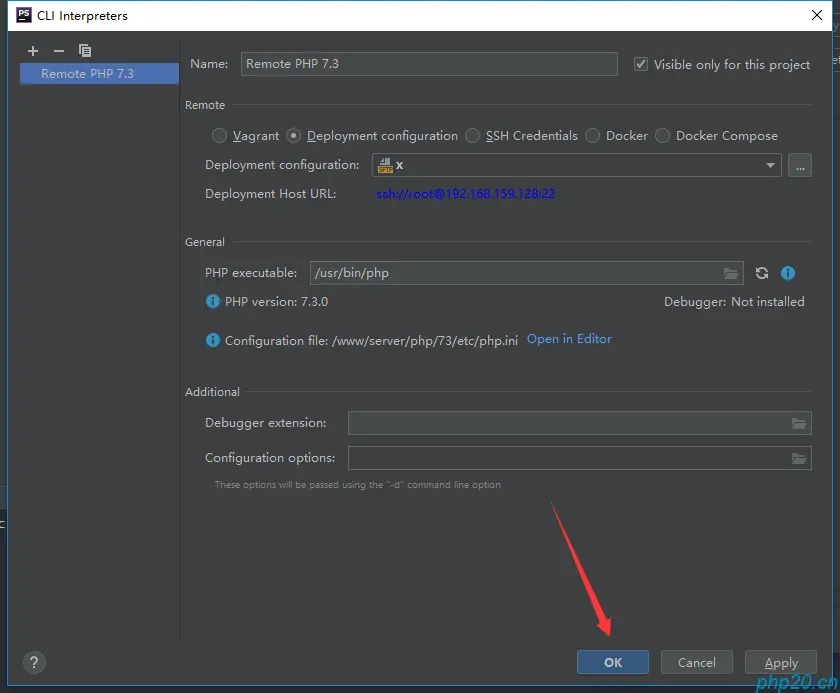Open the ssh://root@192.168.159.128:22 host link

tap(465, 194)
